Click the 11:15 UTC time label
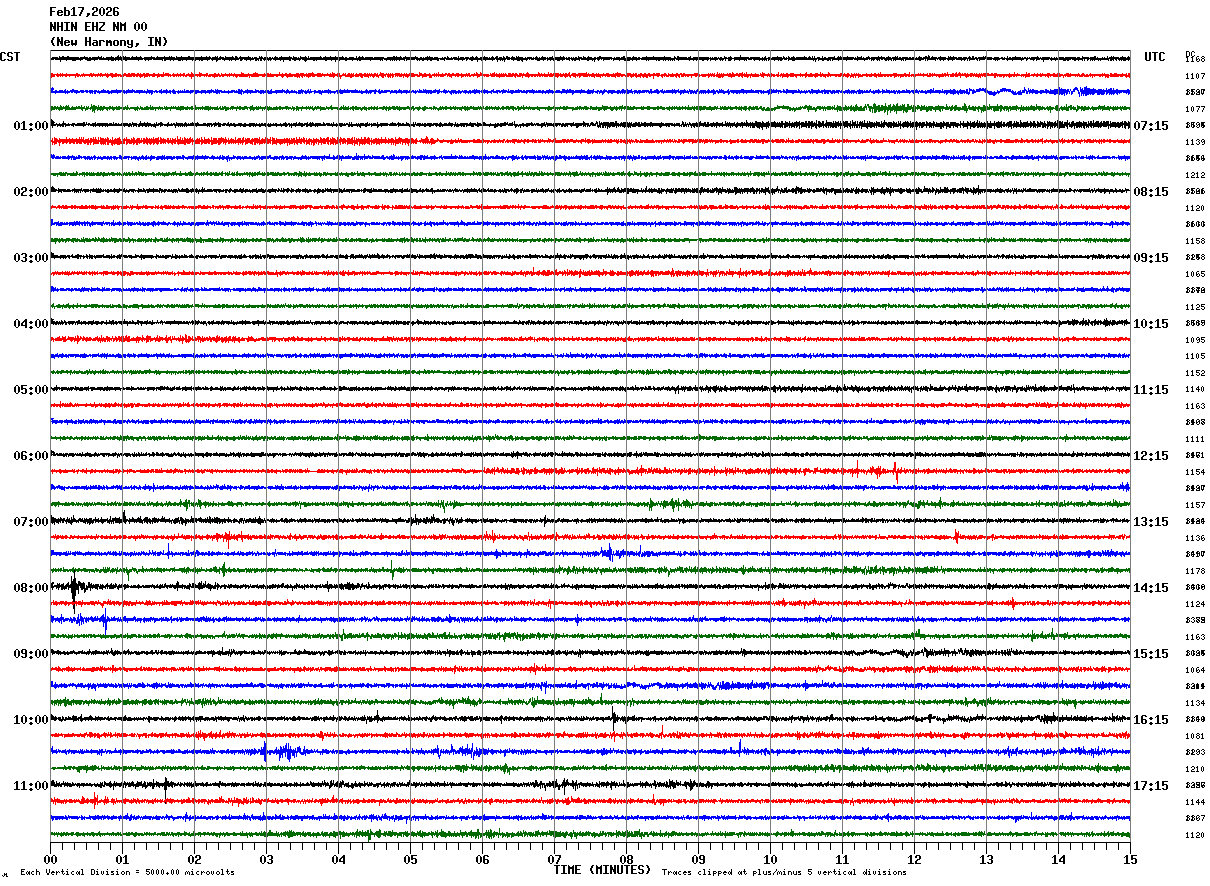 (x=1151, y=390)
